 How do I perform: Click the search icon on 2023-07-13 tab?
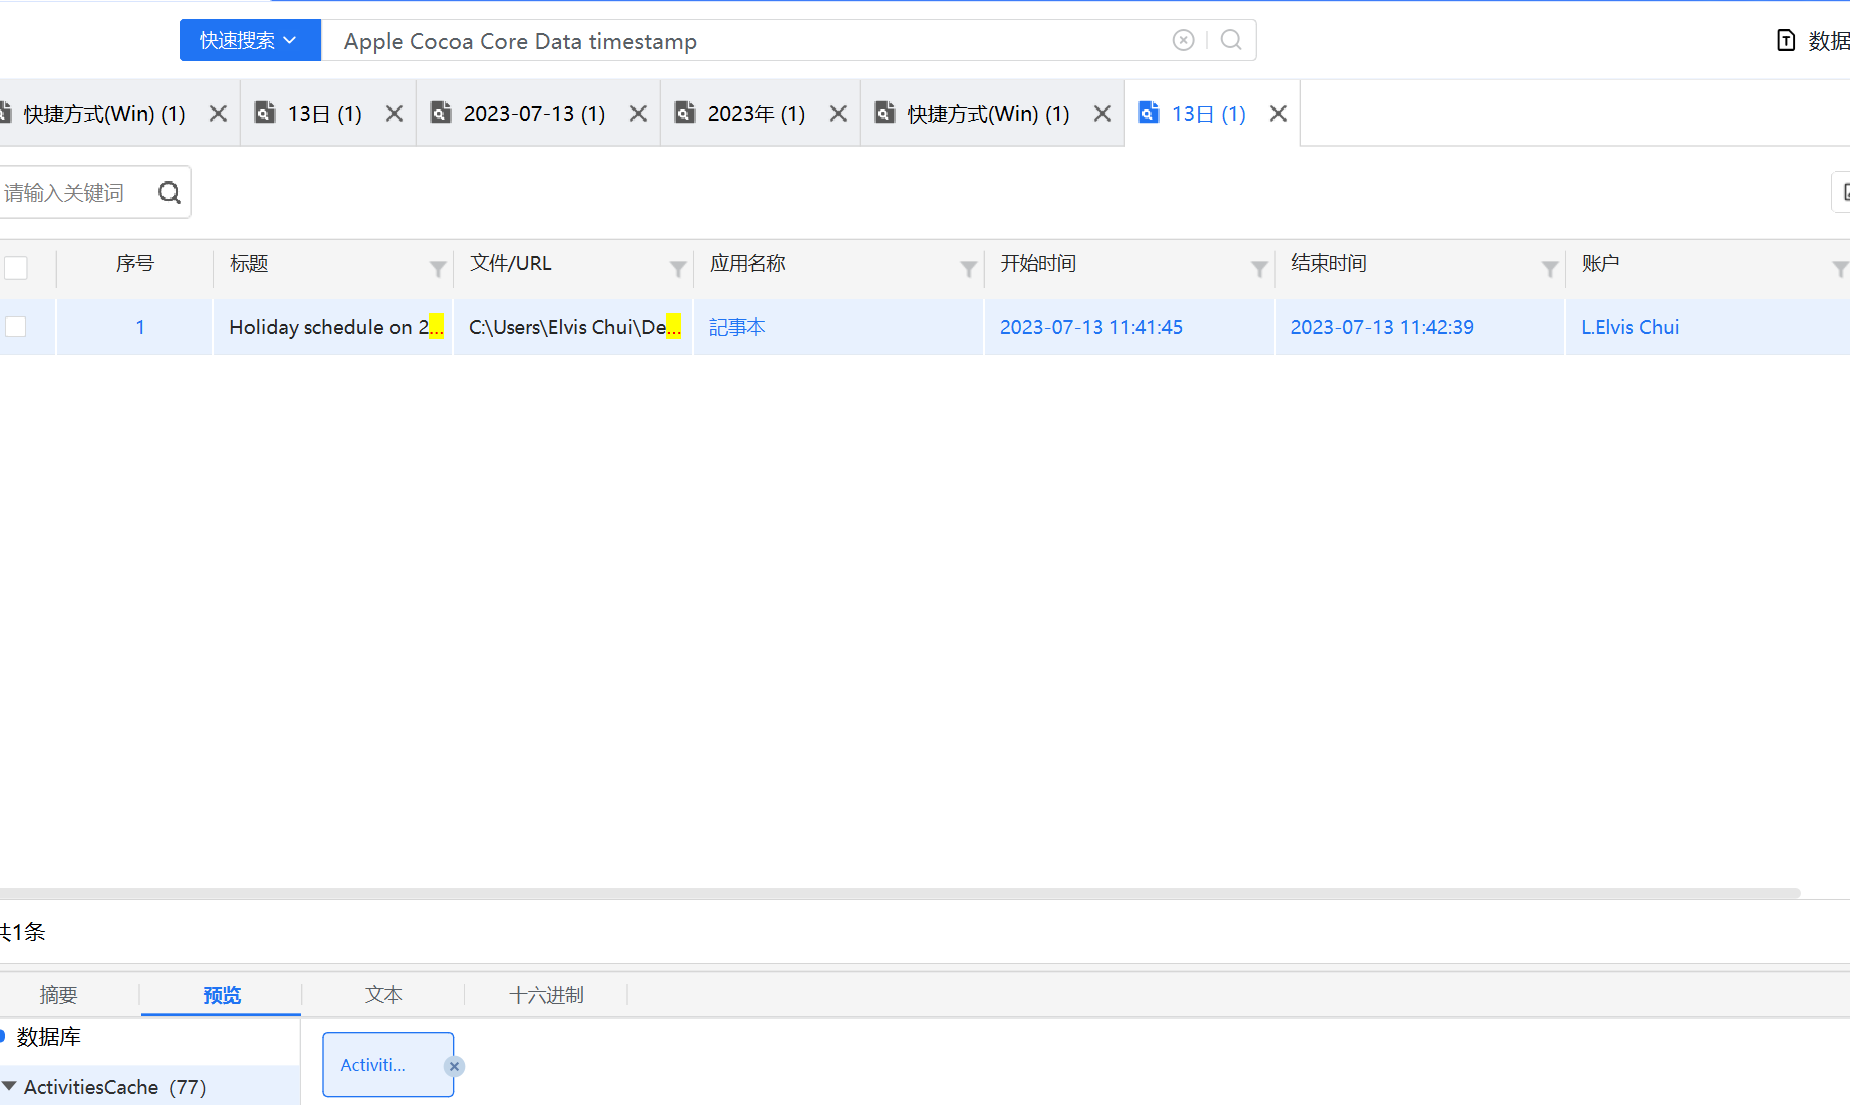coord(441,112)
